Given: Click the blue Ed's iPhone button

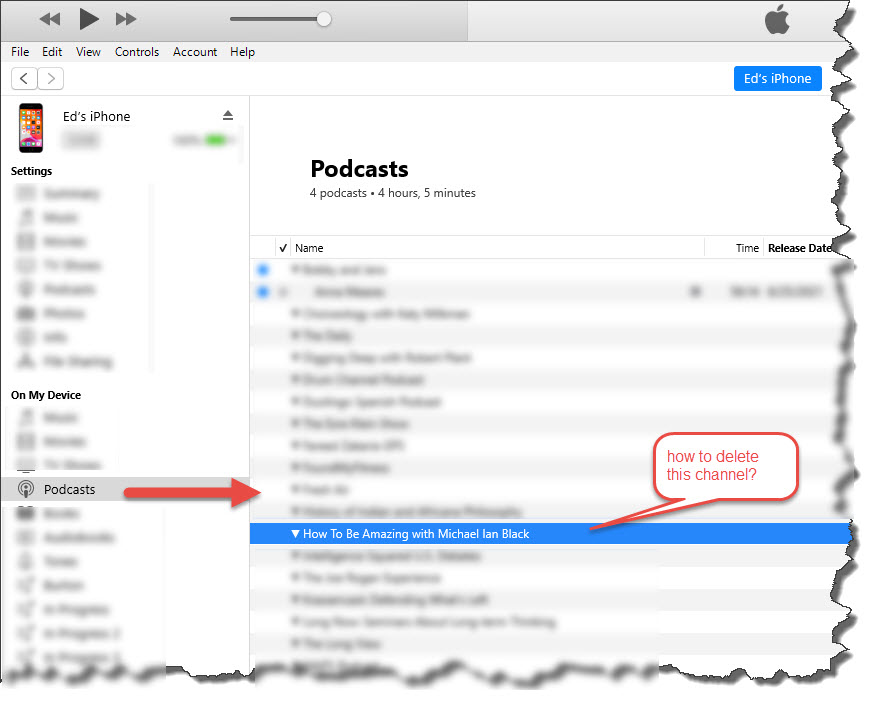Looking at the screenshot, I should coord(777,78).
